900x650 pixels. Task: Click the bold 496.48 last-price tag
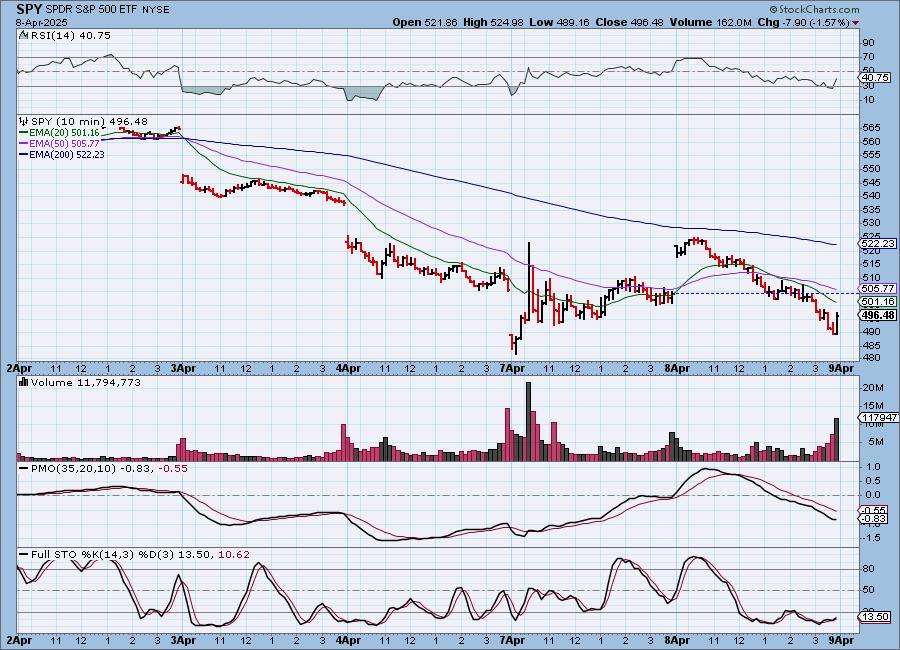[878, 315]
